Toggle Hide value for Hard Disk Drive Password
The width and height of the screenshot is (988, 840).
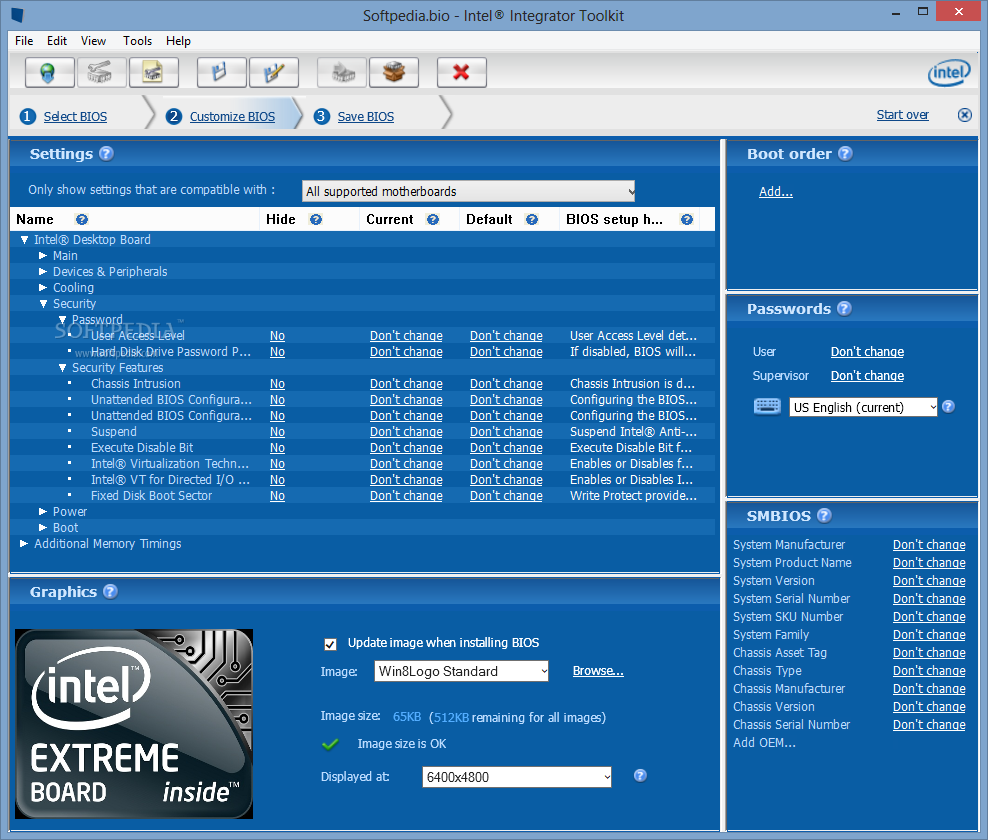[x=277, y=352]
